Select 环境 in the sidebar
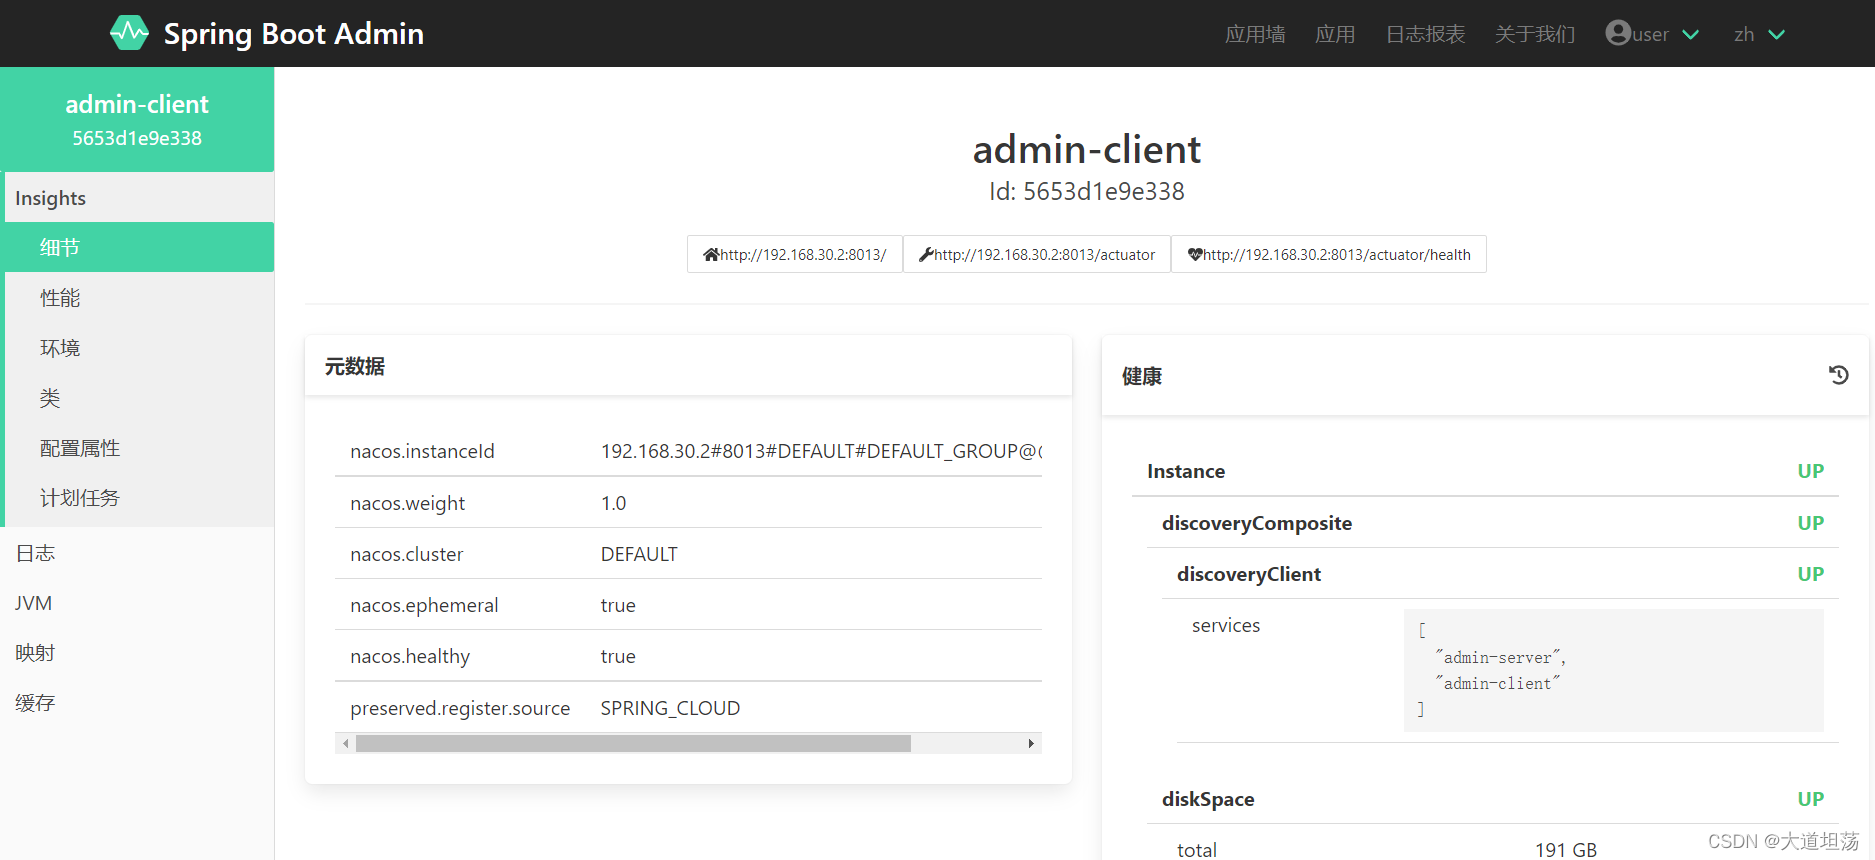 coord(139,347)
